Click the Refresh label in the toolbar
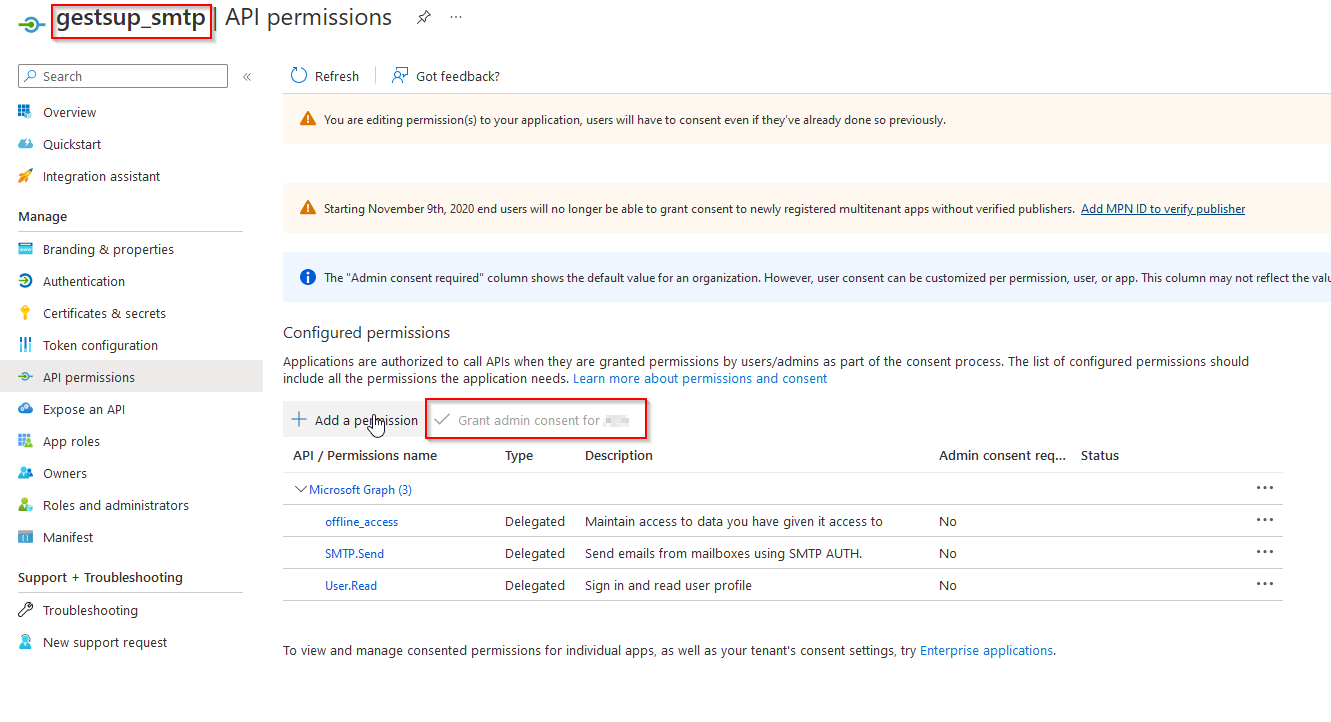 pyautogui.click(x=337, y=76)
